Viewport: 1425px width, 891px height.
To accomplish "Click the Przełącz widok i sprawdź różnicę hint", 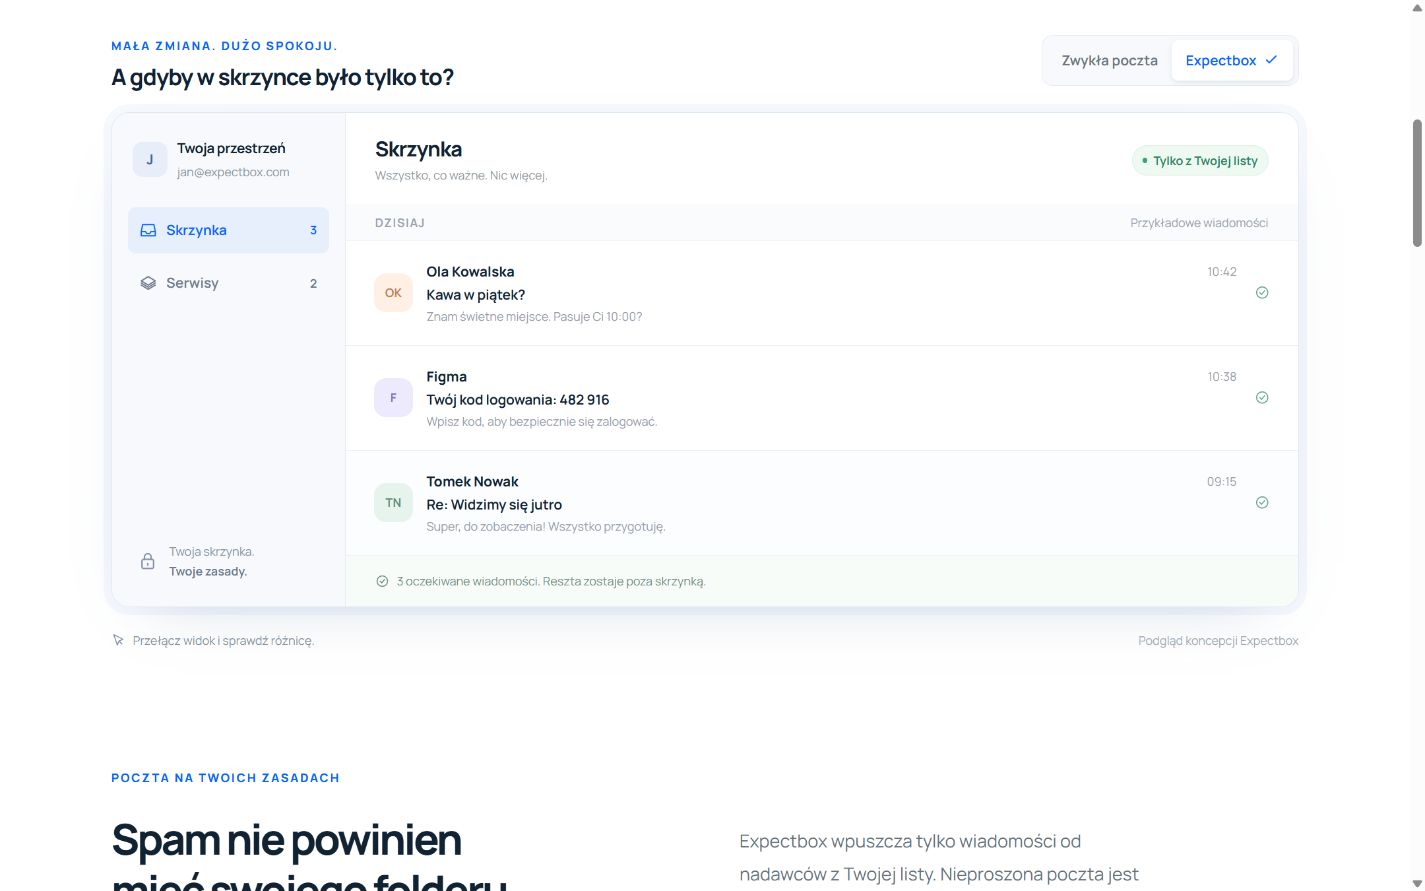I will [223, 641].
